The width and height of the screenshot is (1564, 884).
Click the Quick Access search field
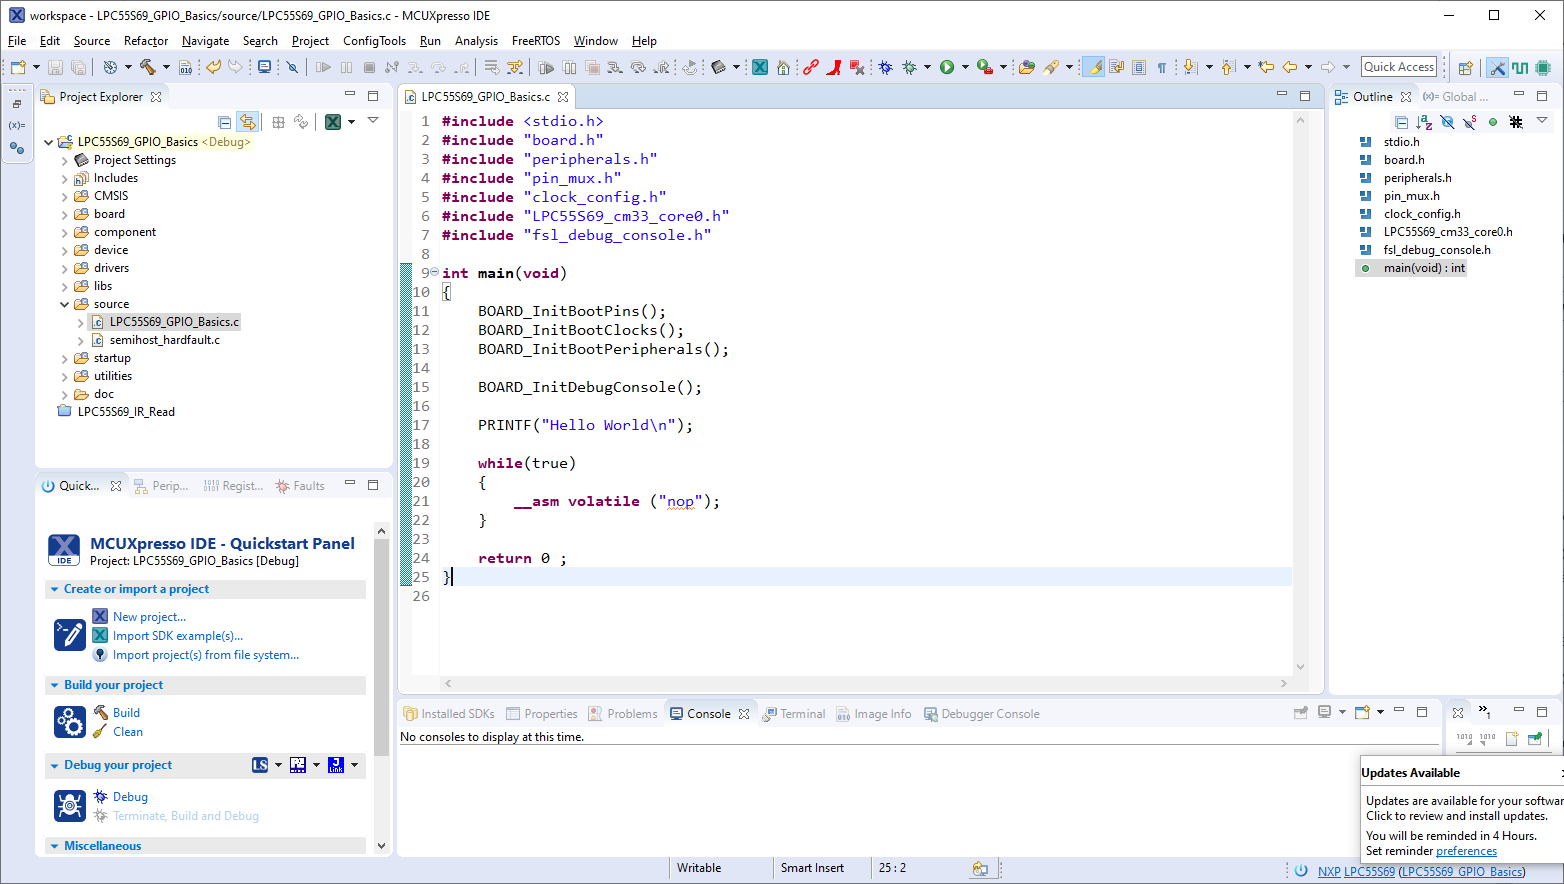(1399, 67)
